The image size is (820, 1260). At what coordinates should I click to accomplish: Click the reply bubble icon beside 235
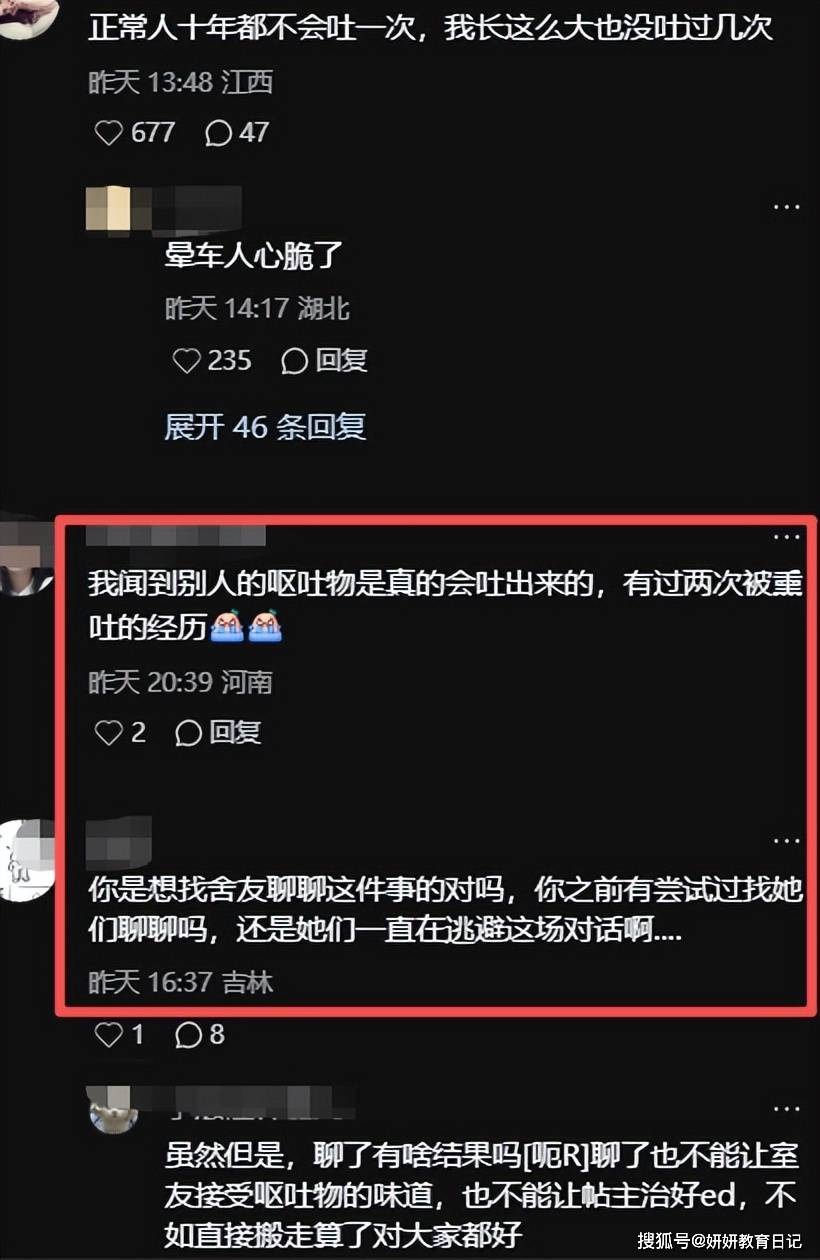coord(294,360)
